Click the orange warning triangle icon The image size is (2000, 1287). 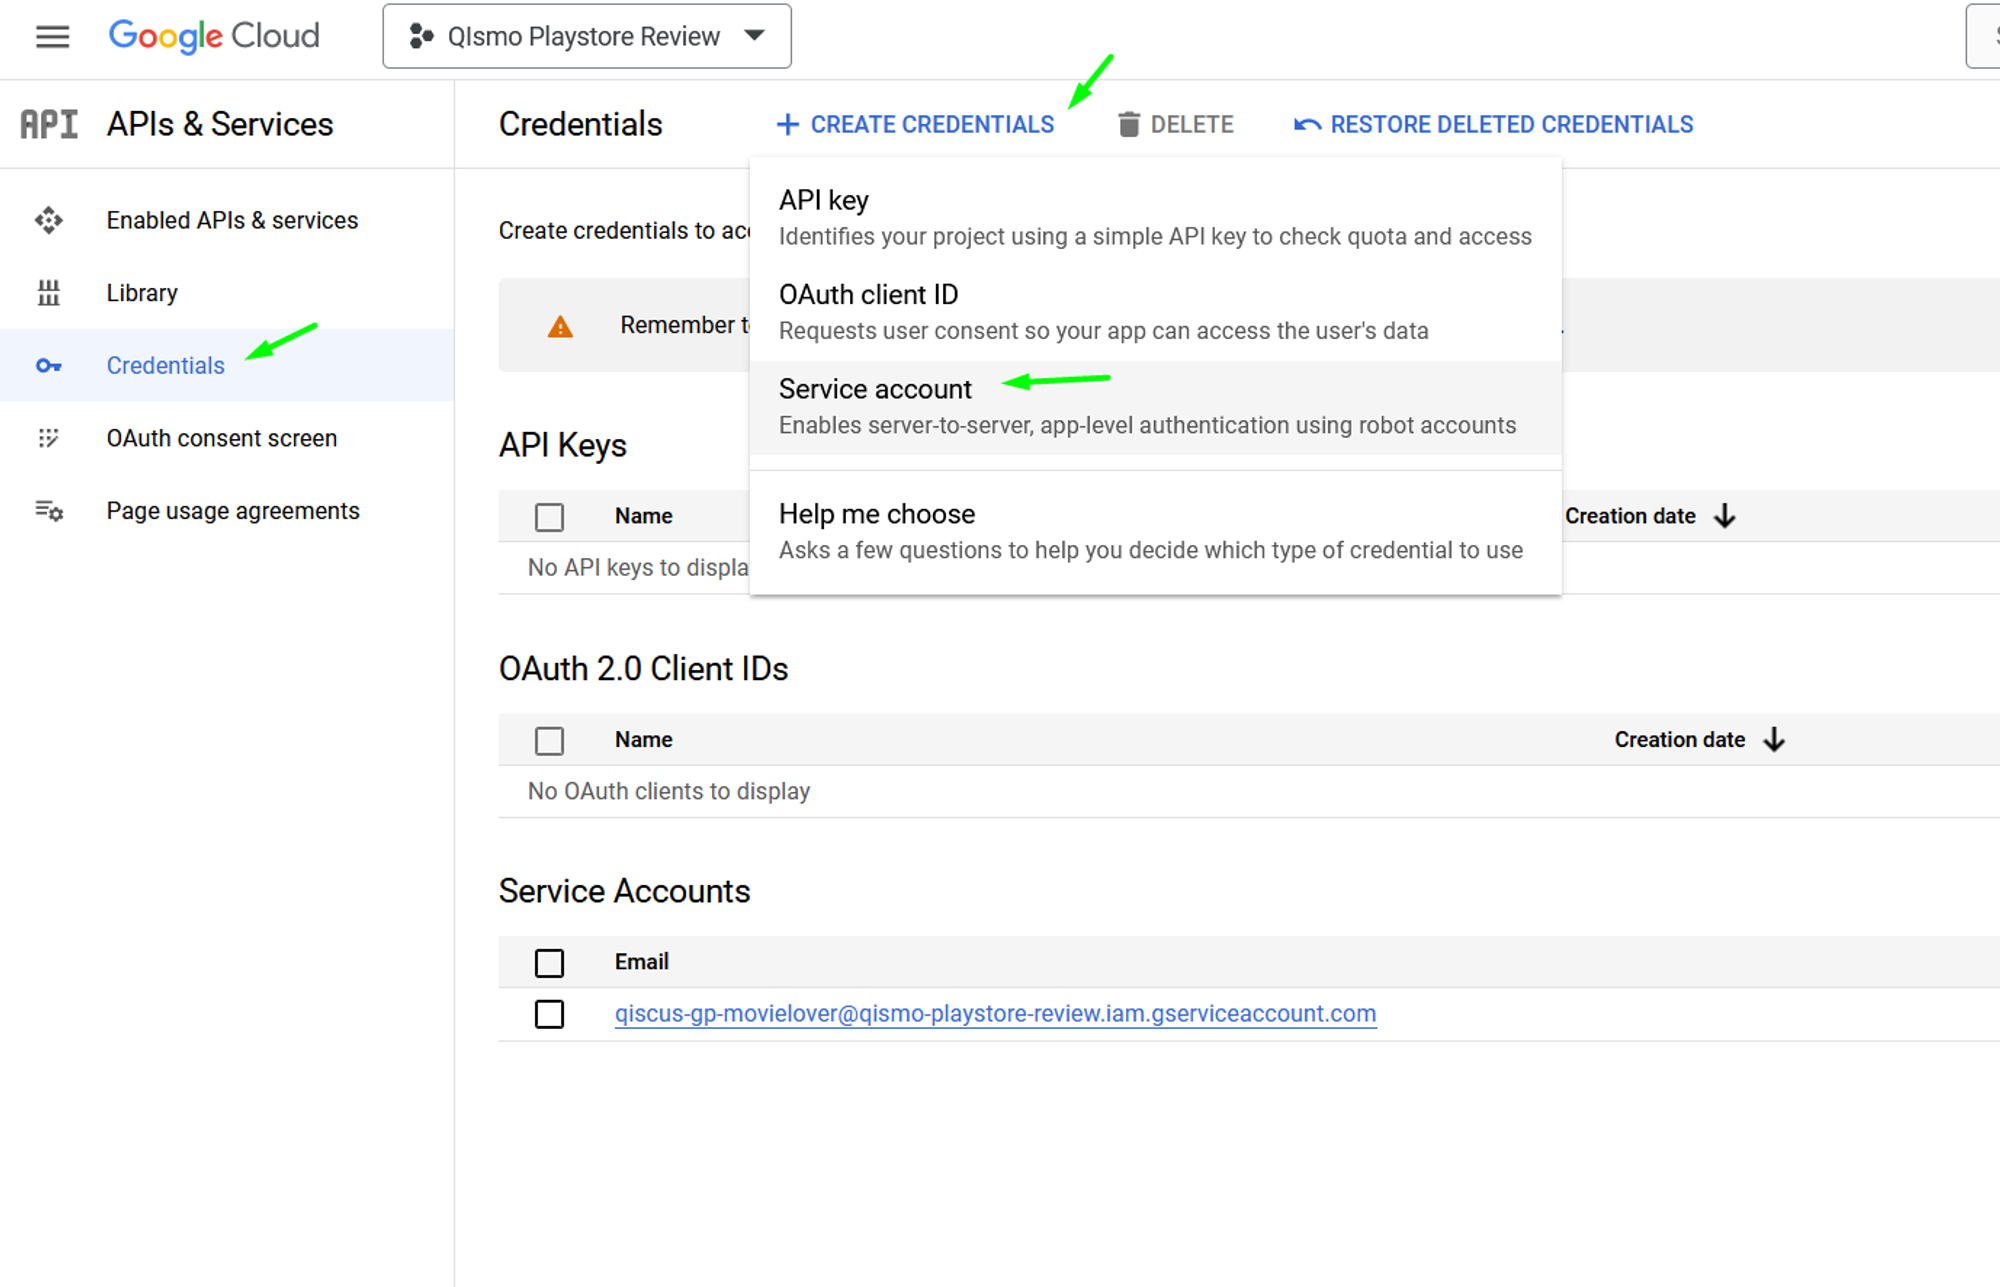pyautogui.click(x=560, y=326)
